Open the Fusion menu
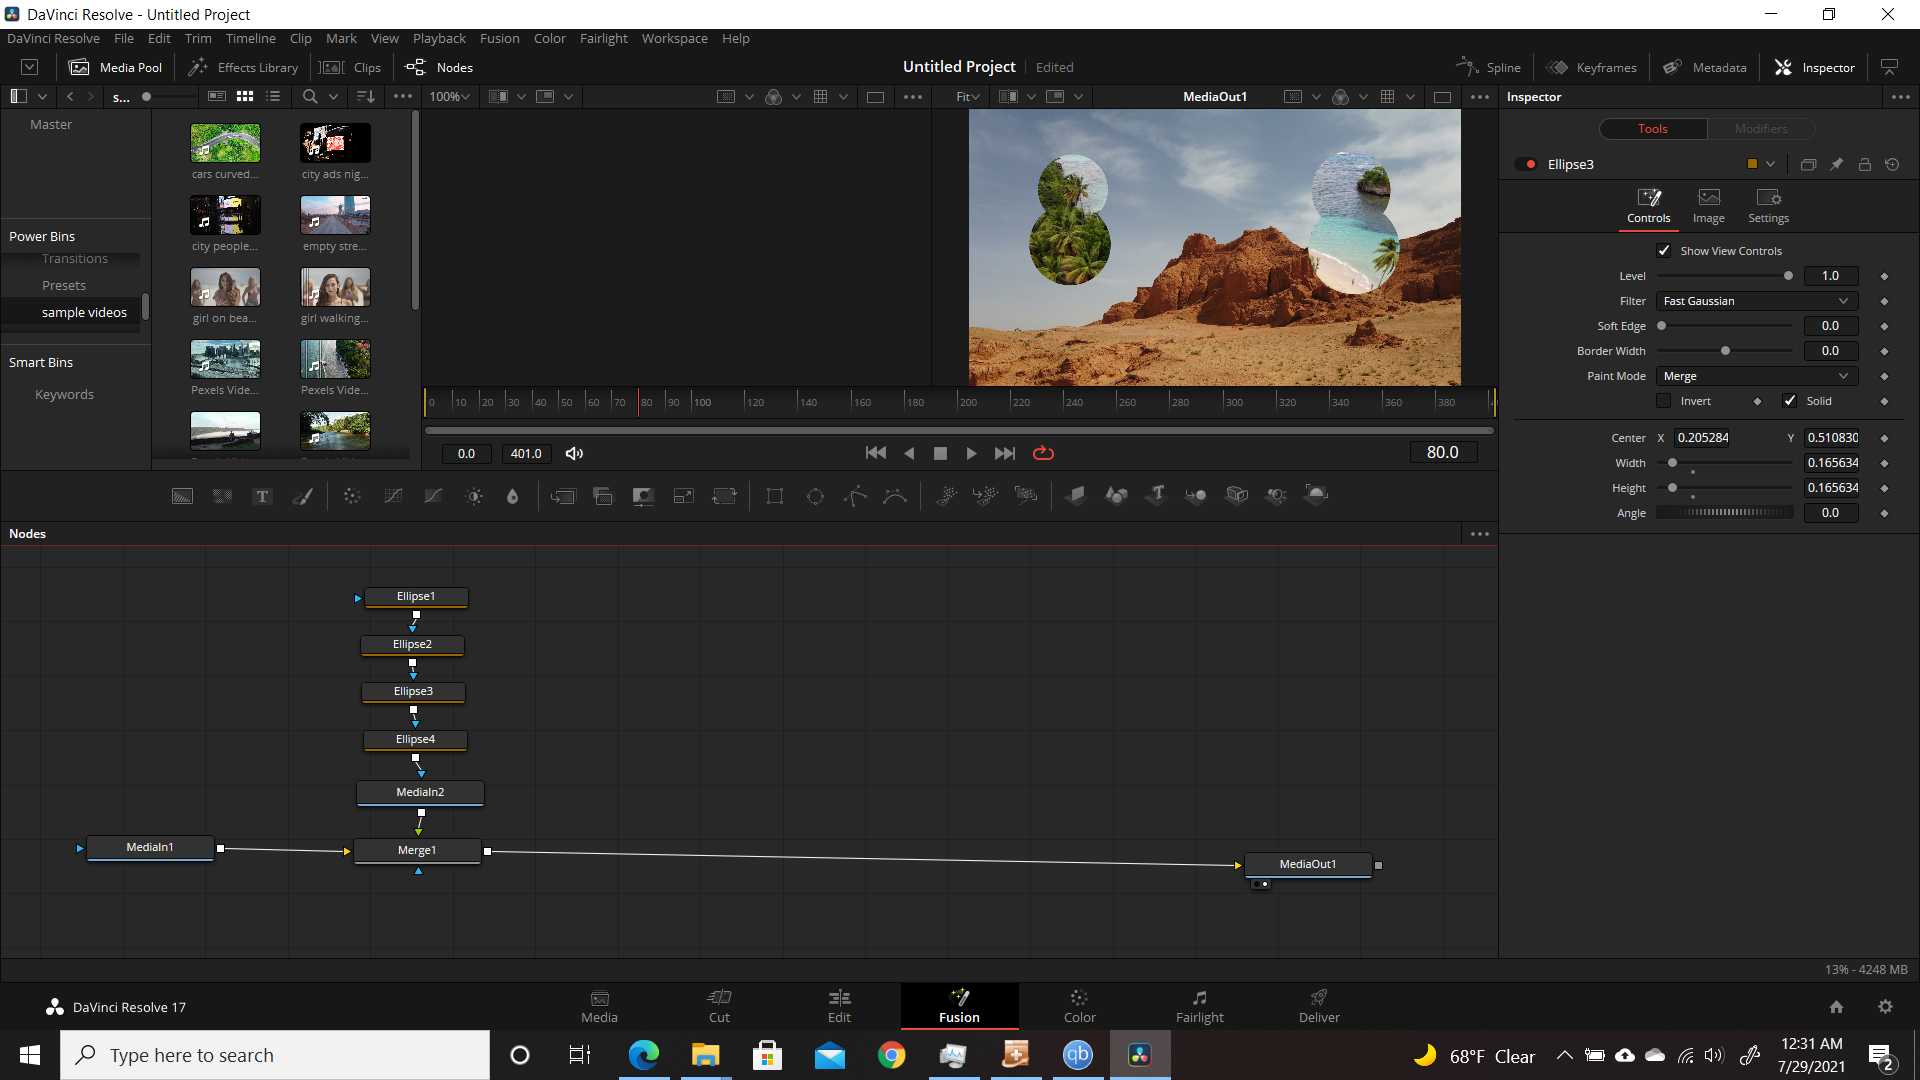The height and width of the screenshot is (1080, 1920). [499, 38]
